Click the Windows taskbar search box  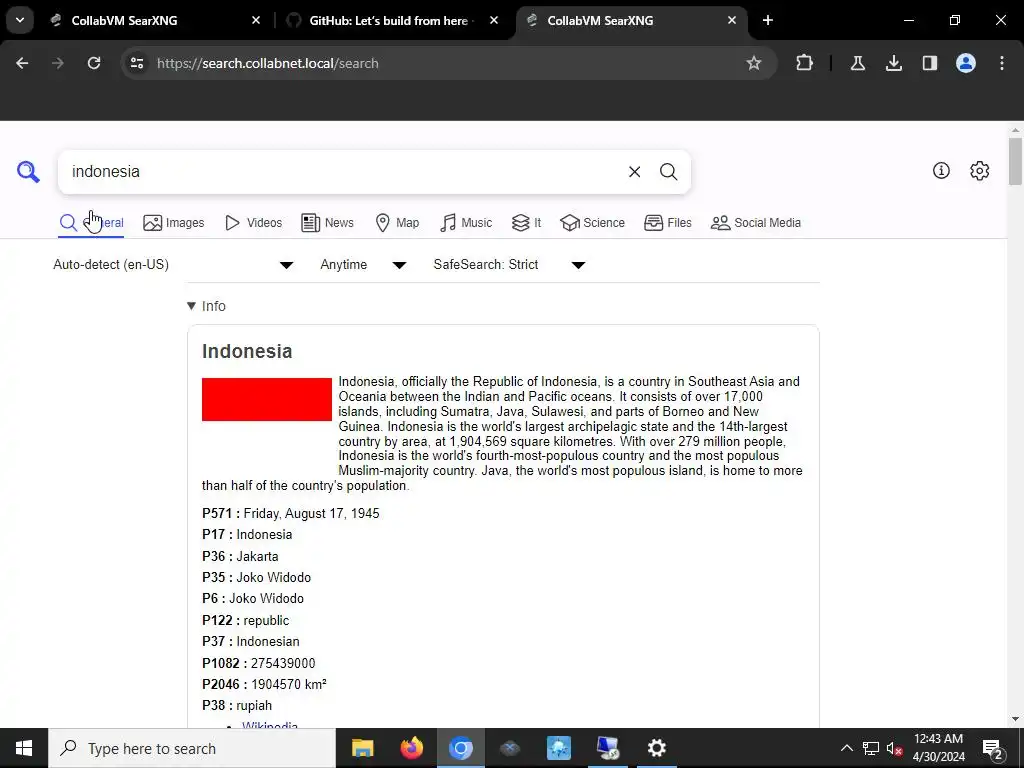[192, 748]
